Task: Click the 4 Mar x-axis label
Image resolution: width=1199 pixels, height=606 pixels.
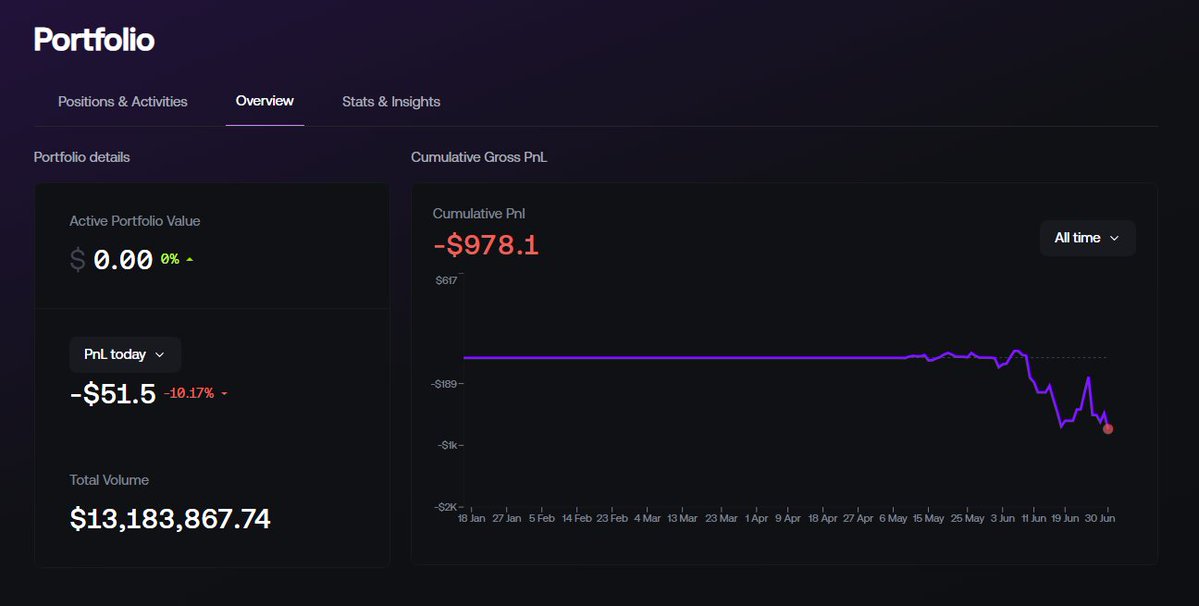Action: pyautogui.click(x=647, y=518)
